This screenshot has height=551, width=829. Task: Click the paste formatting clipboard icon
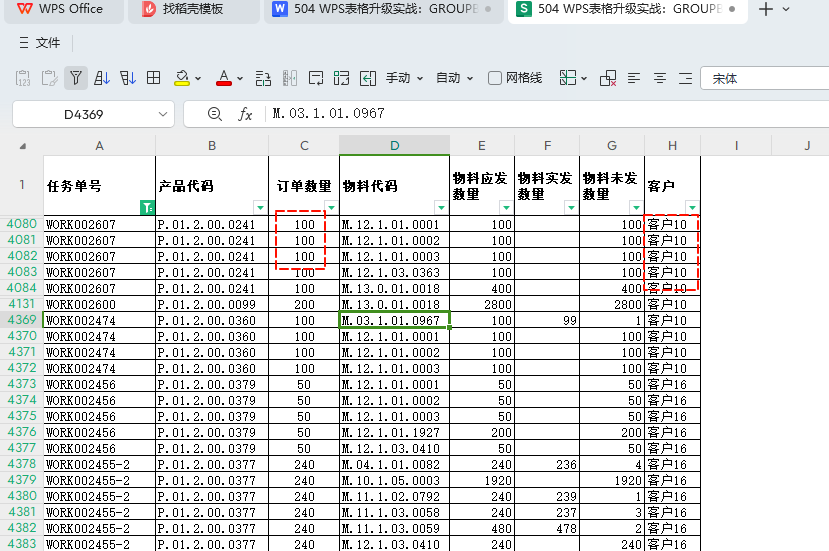pos(49,78)
